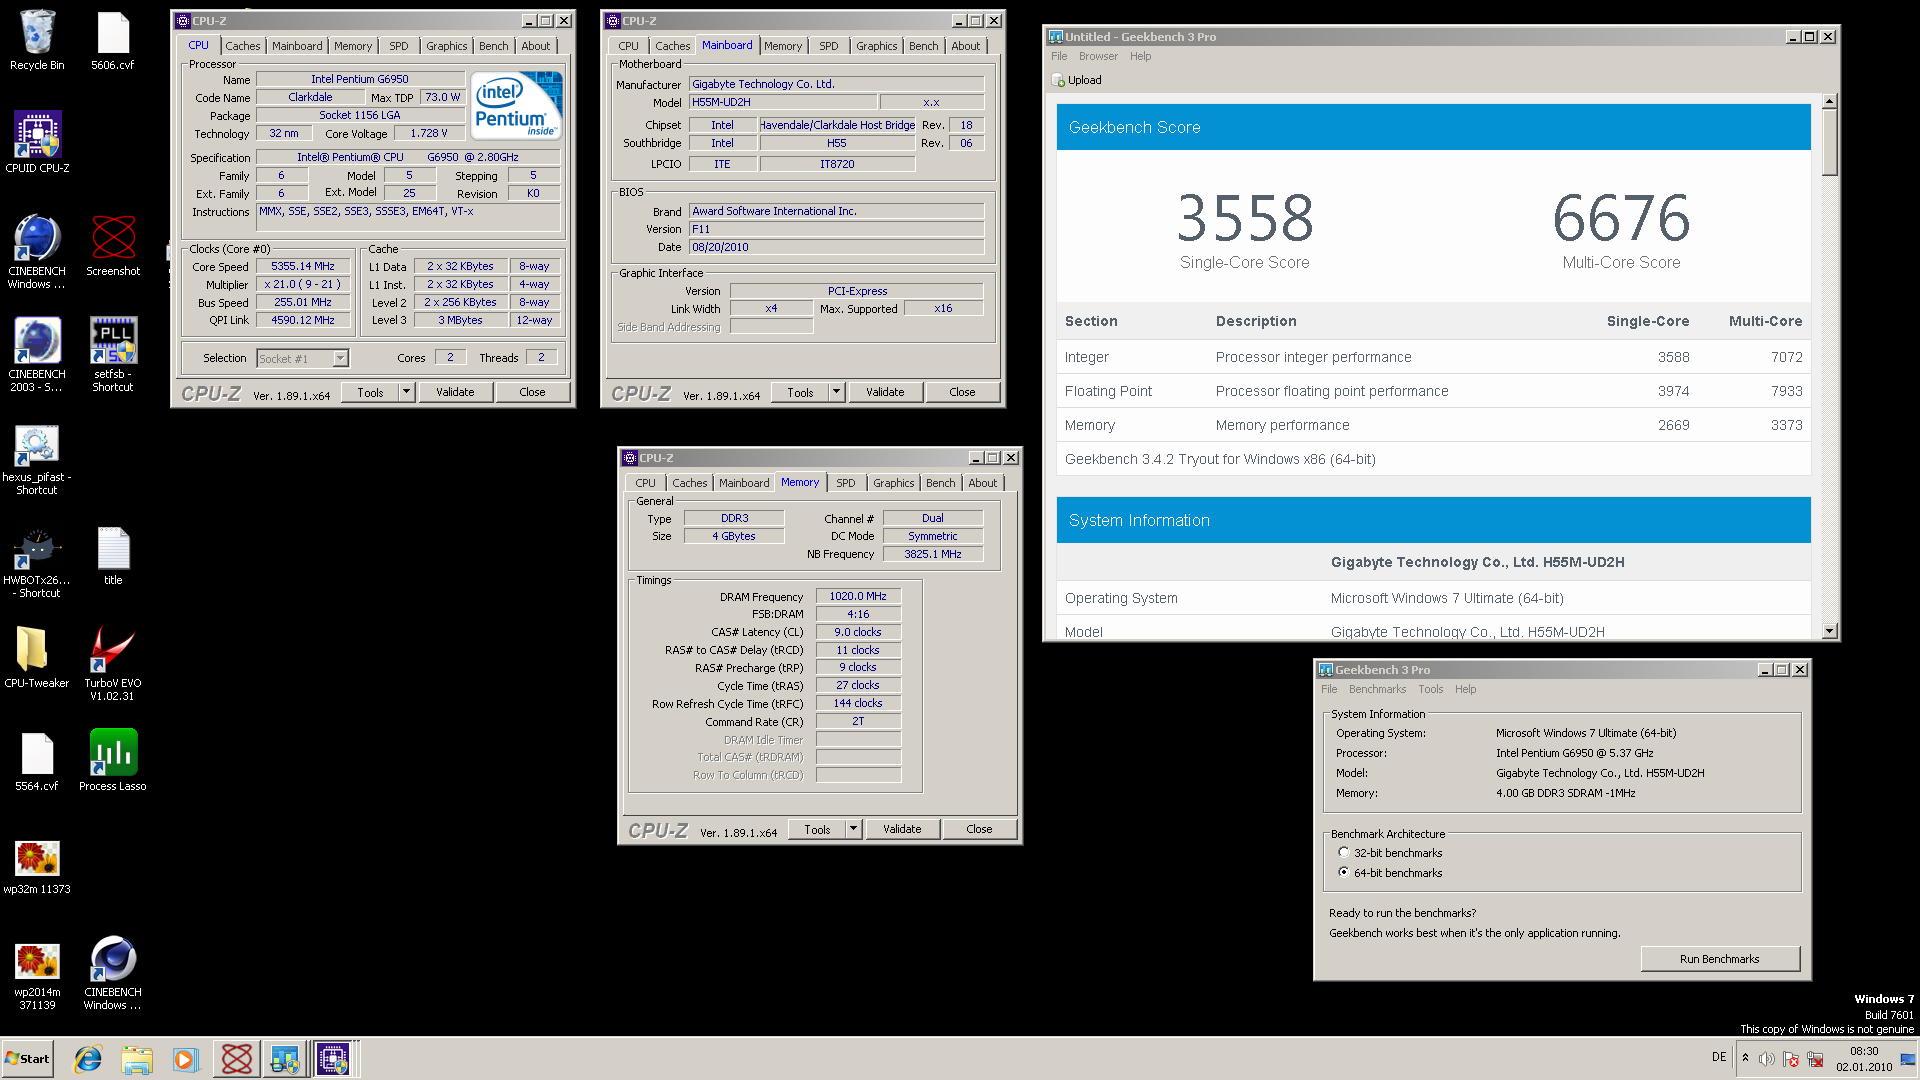The image size is (1920, 1080).
Task: Click the Upload icon in Geekbench toolbar
Action: (x=1077, y=80)
